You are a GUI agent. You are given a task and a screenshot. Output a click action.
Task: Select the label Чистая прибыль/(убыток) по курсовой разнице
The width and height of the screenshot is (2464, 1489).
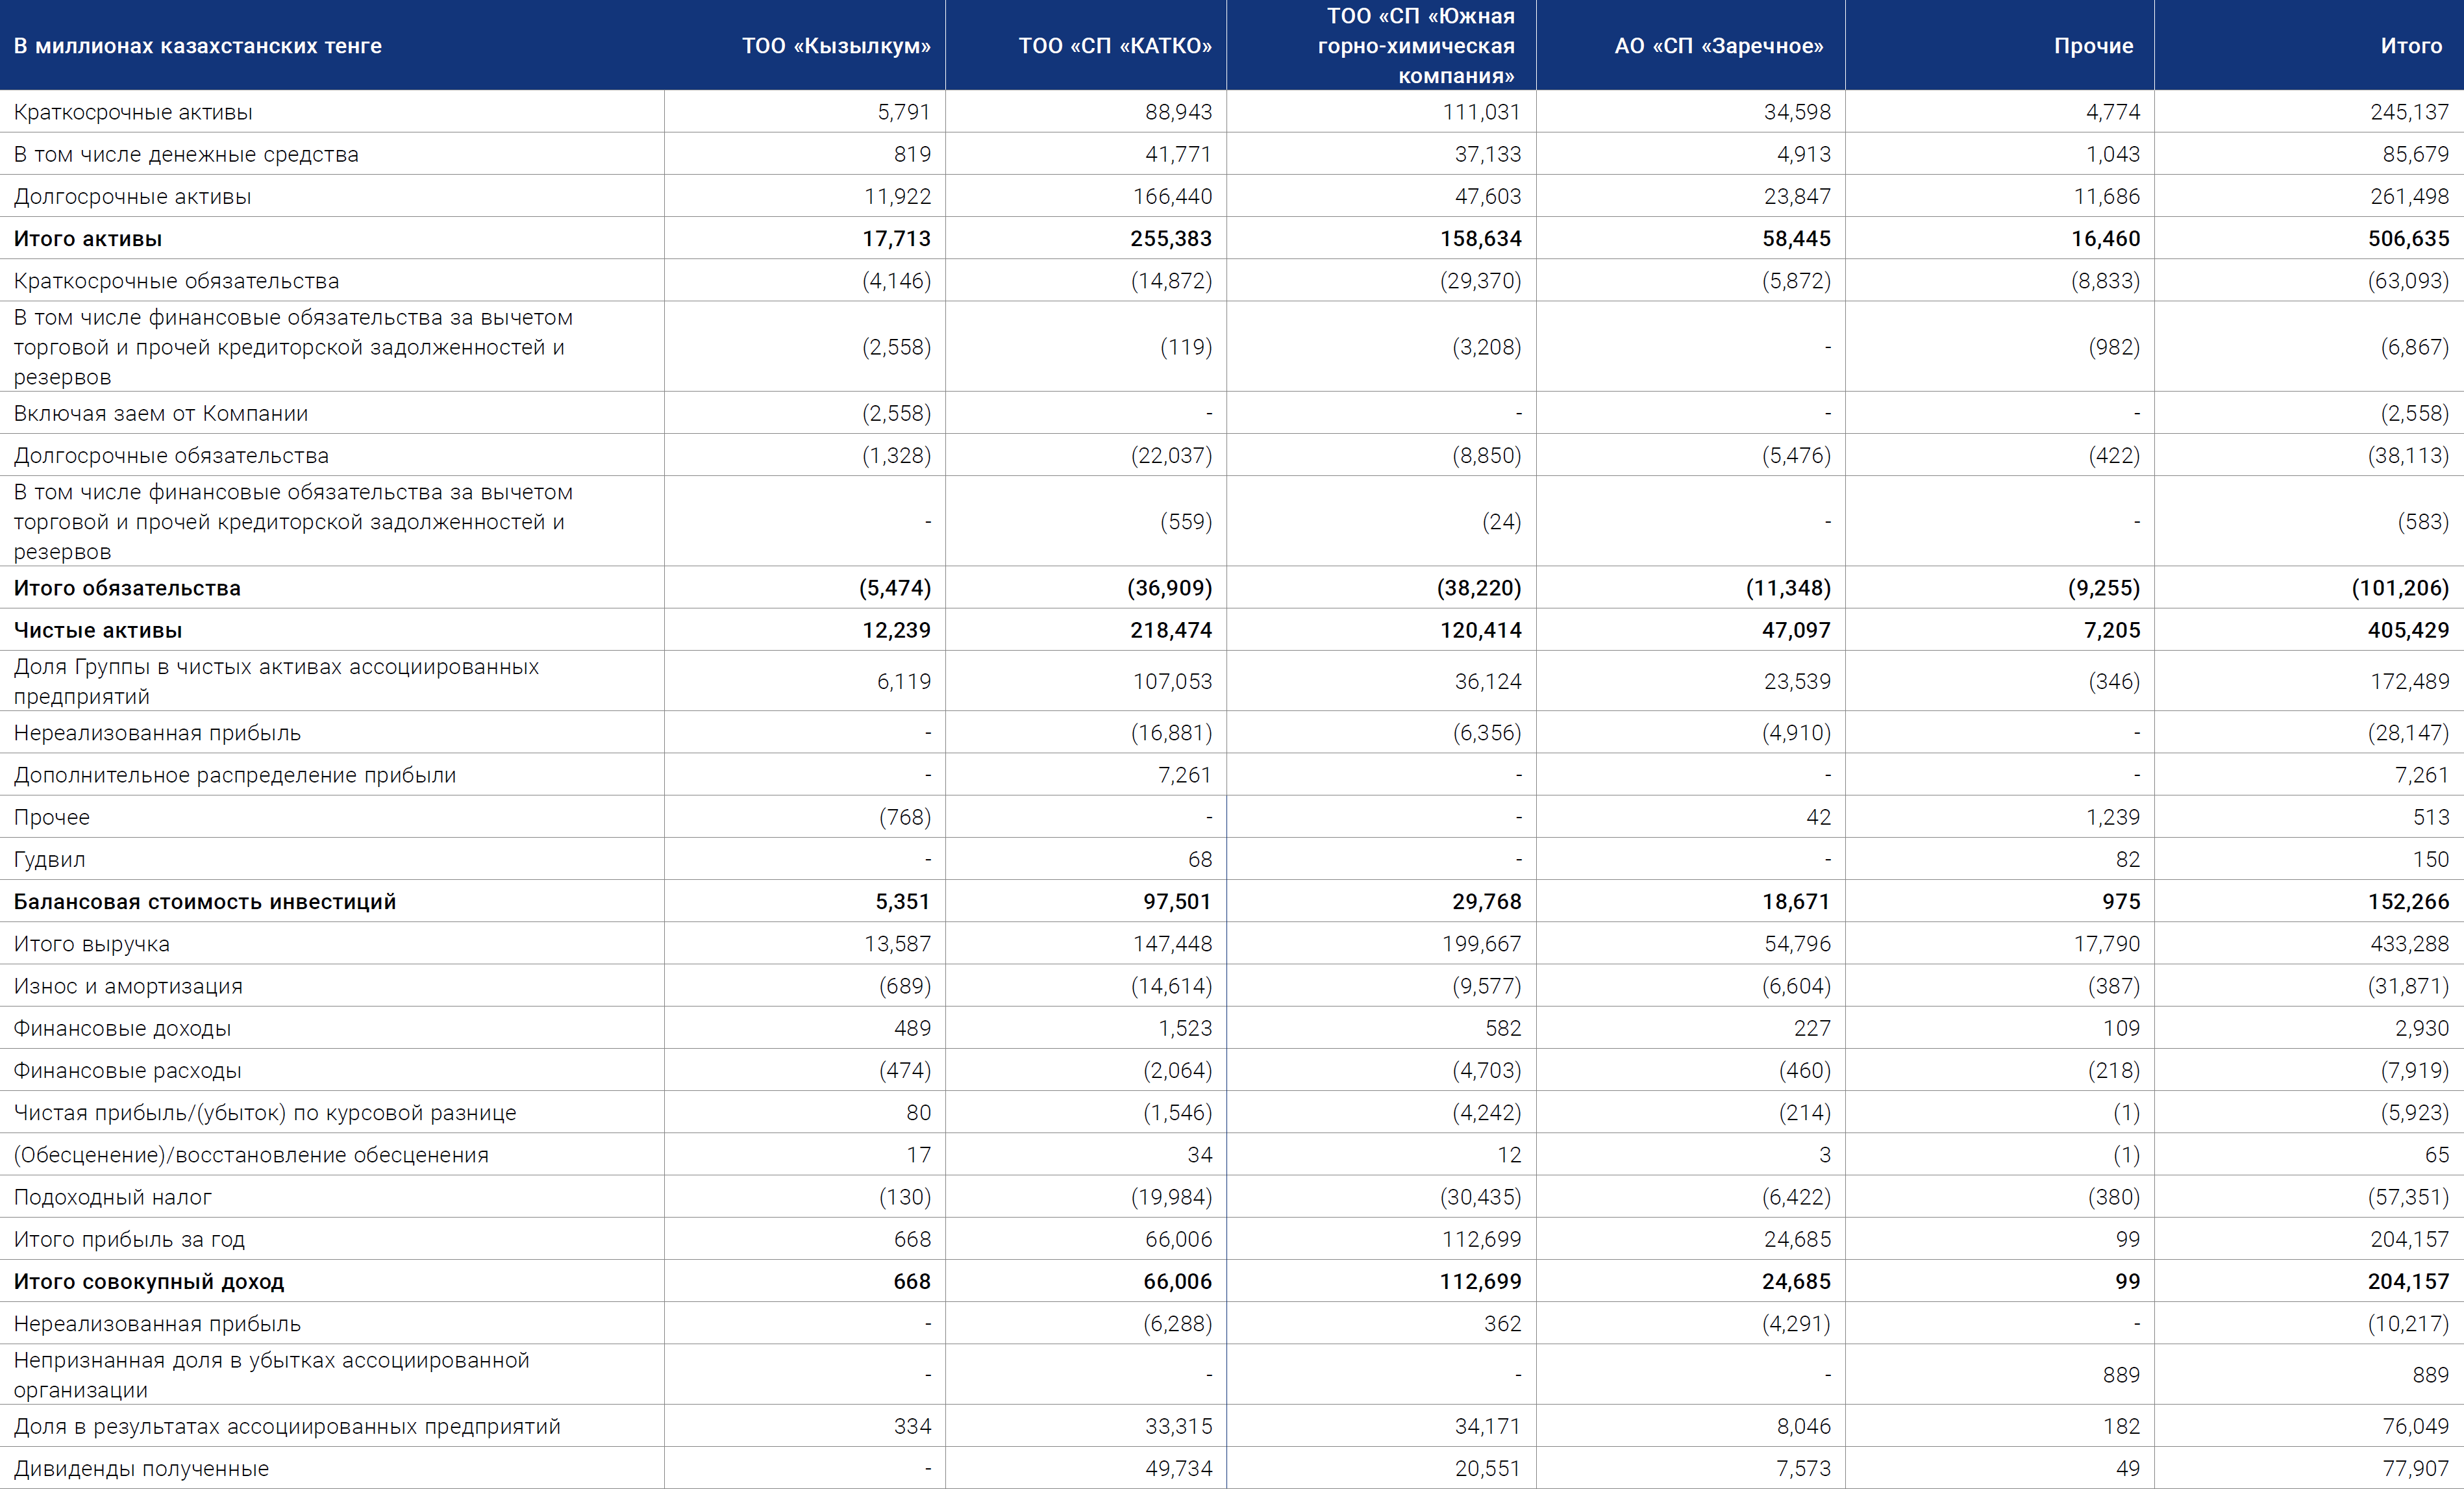coord(265,1112)
